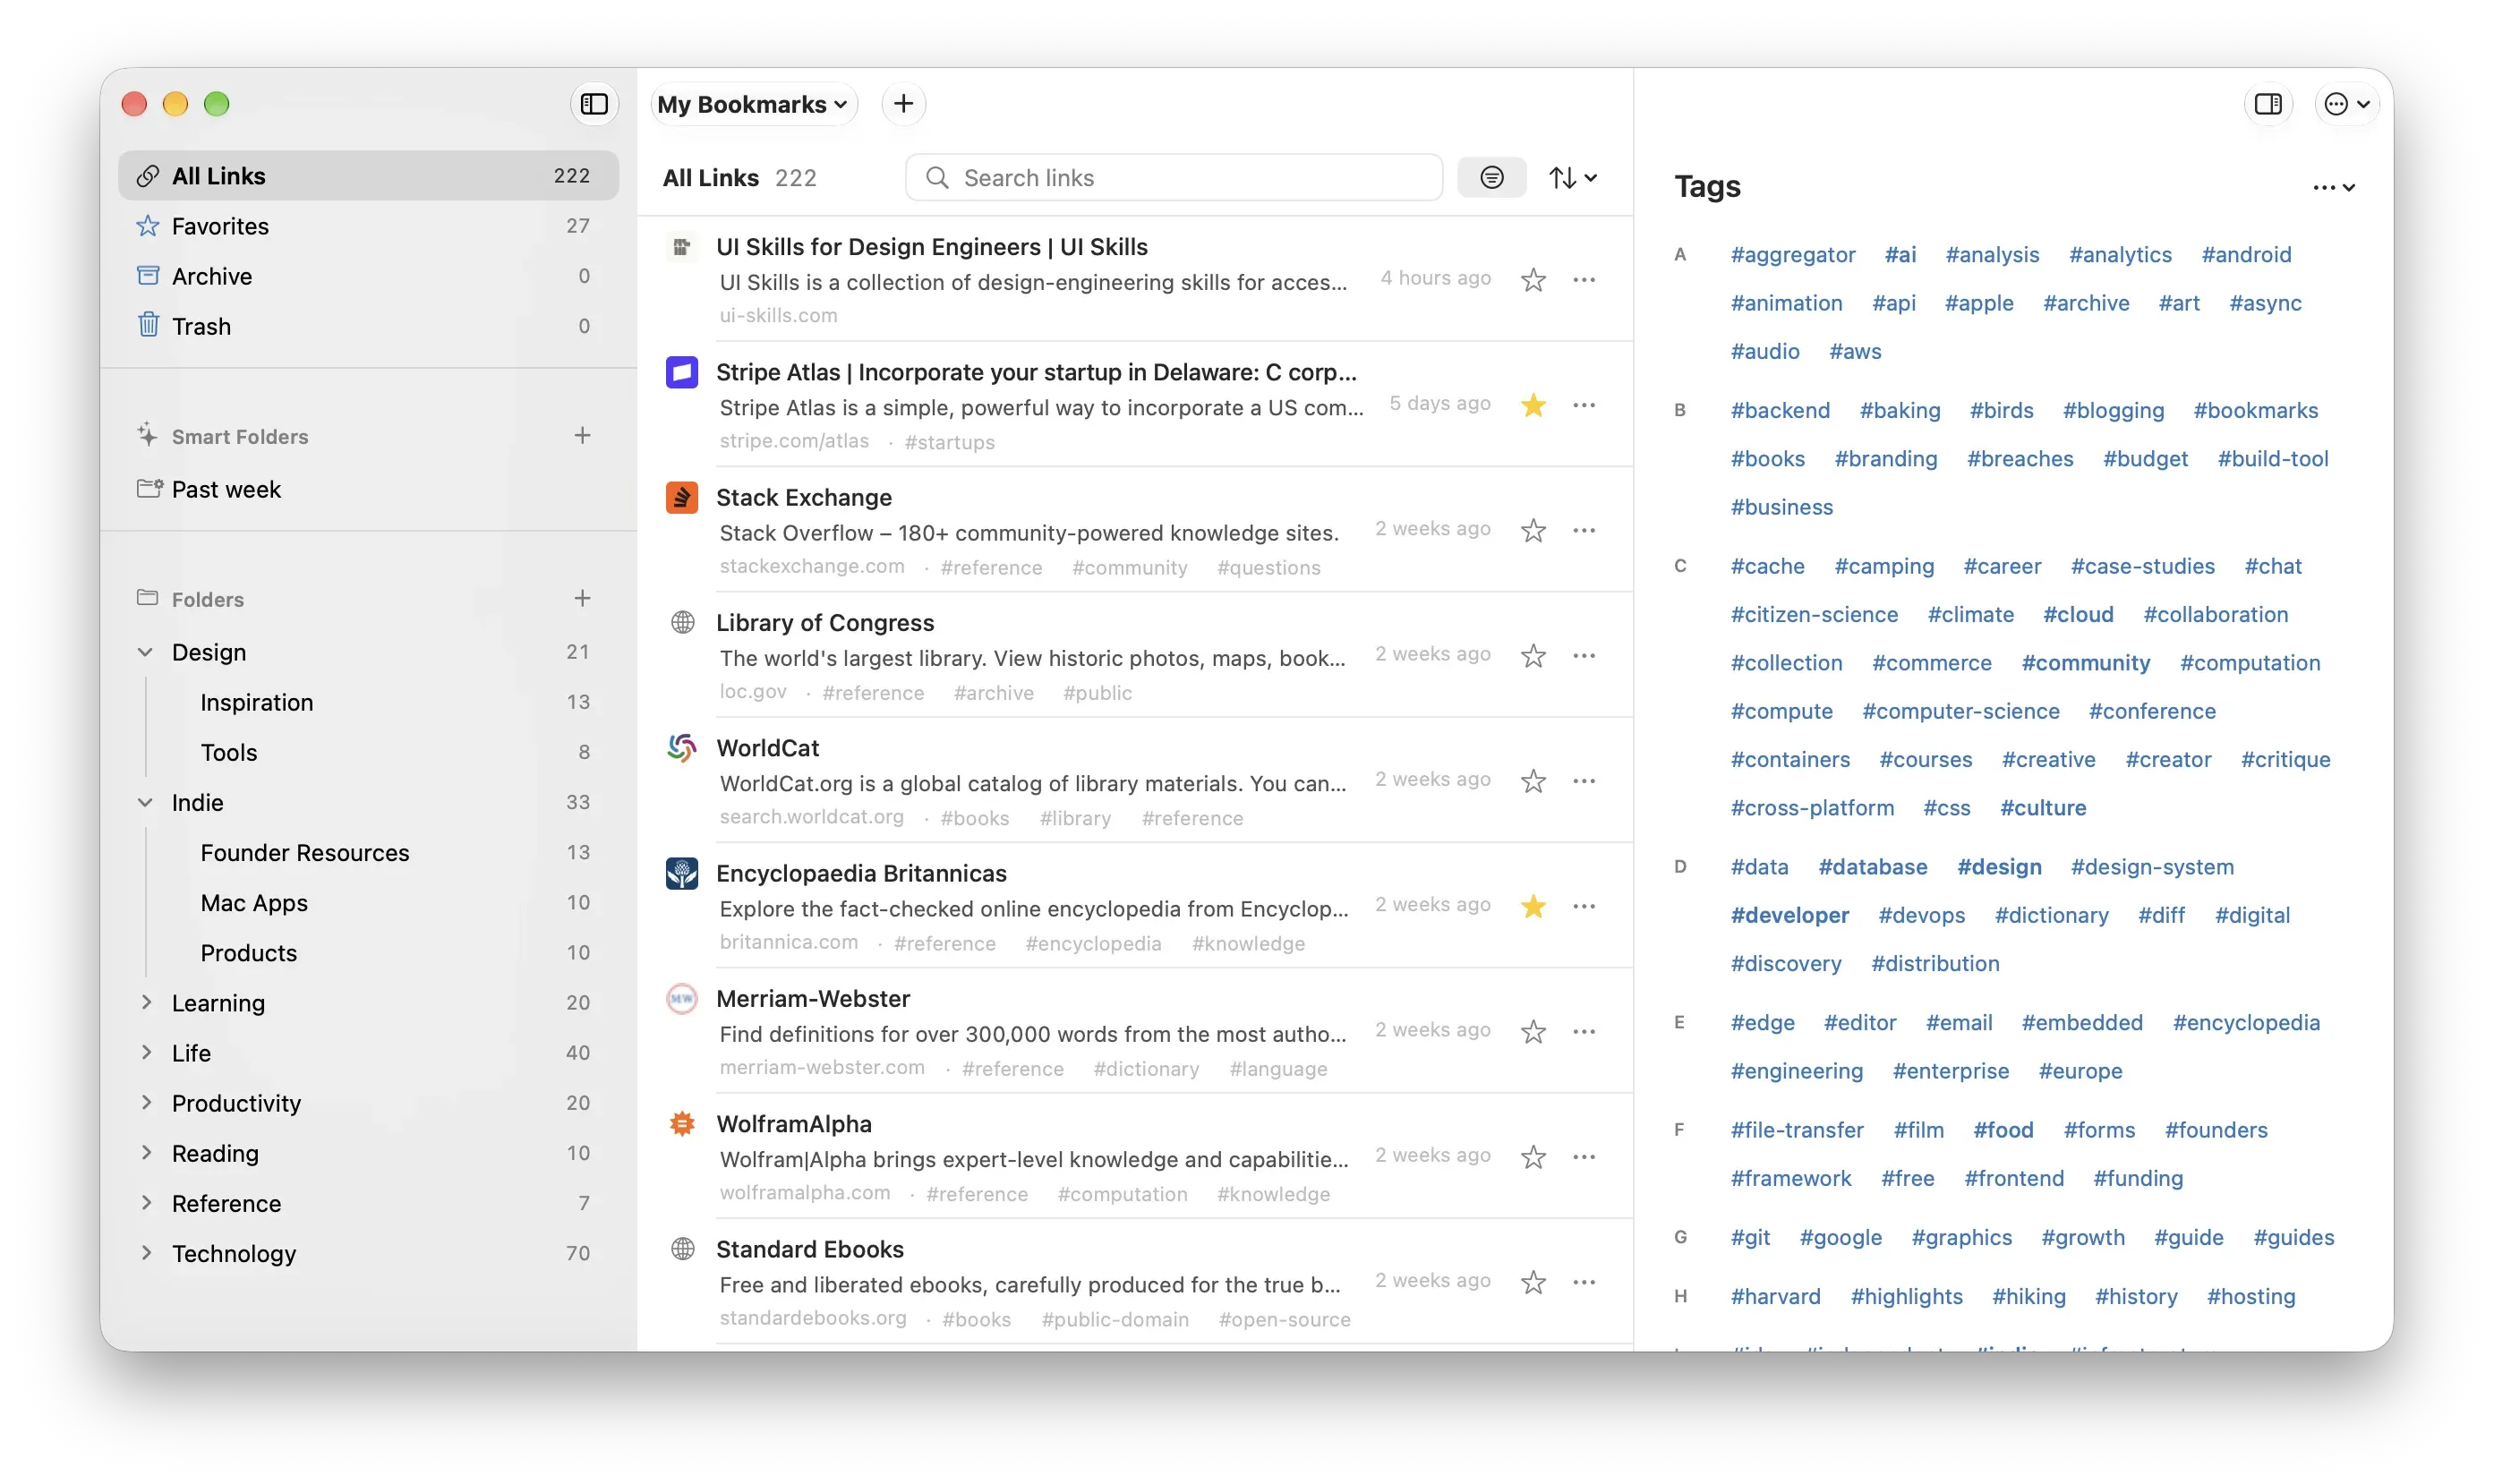Image resolution: width=2494 pixels, height=1484 pixels.
Task: Open the filter options icon
Action: click(1491, 178)
